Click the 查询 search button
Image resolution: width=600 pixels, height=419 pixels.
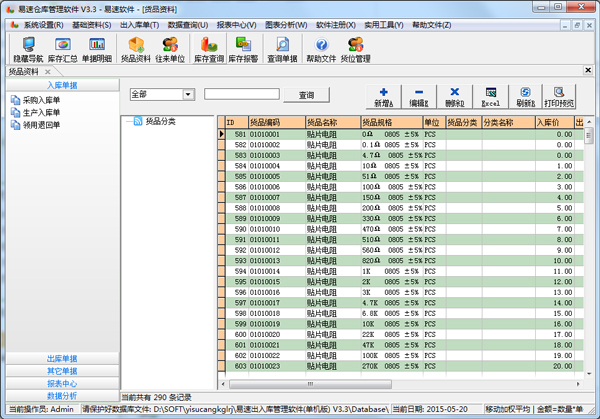point(306,95)
